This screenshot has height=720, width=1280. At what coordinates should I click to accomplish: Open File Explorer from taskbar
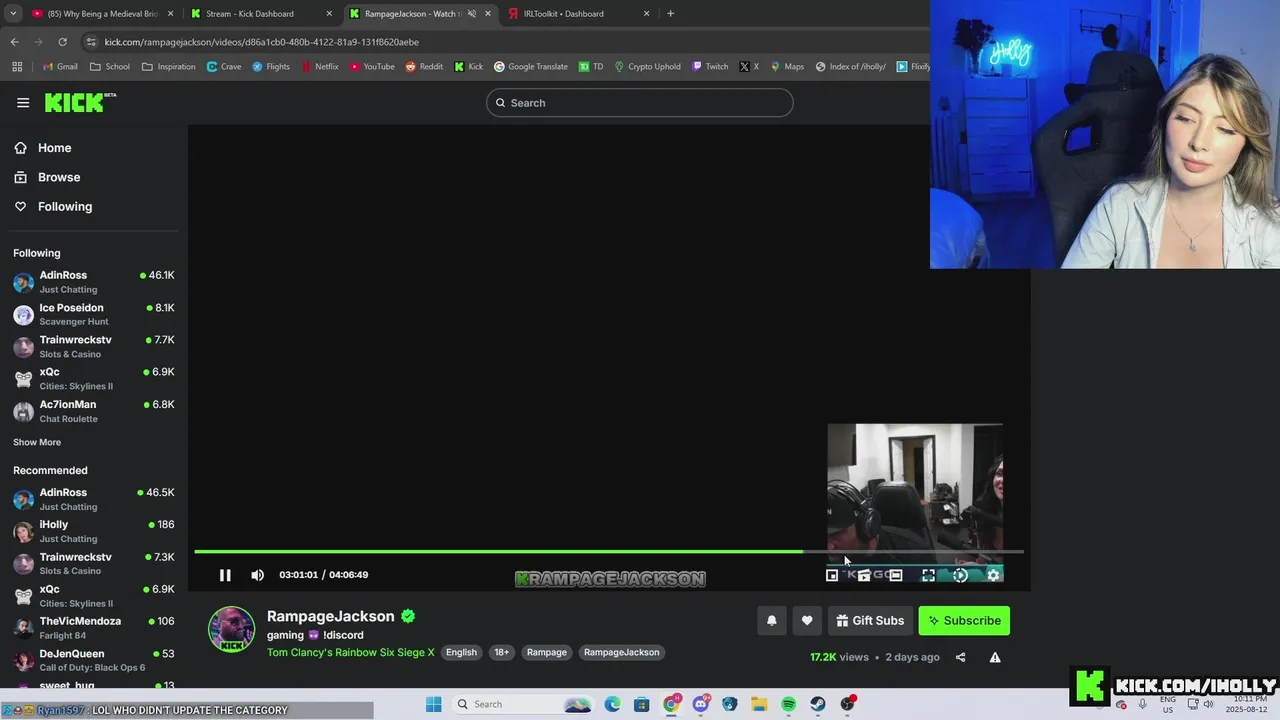759,704
